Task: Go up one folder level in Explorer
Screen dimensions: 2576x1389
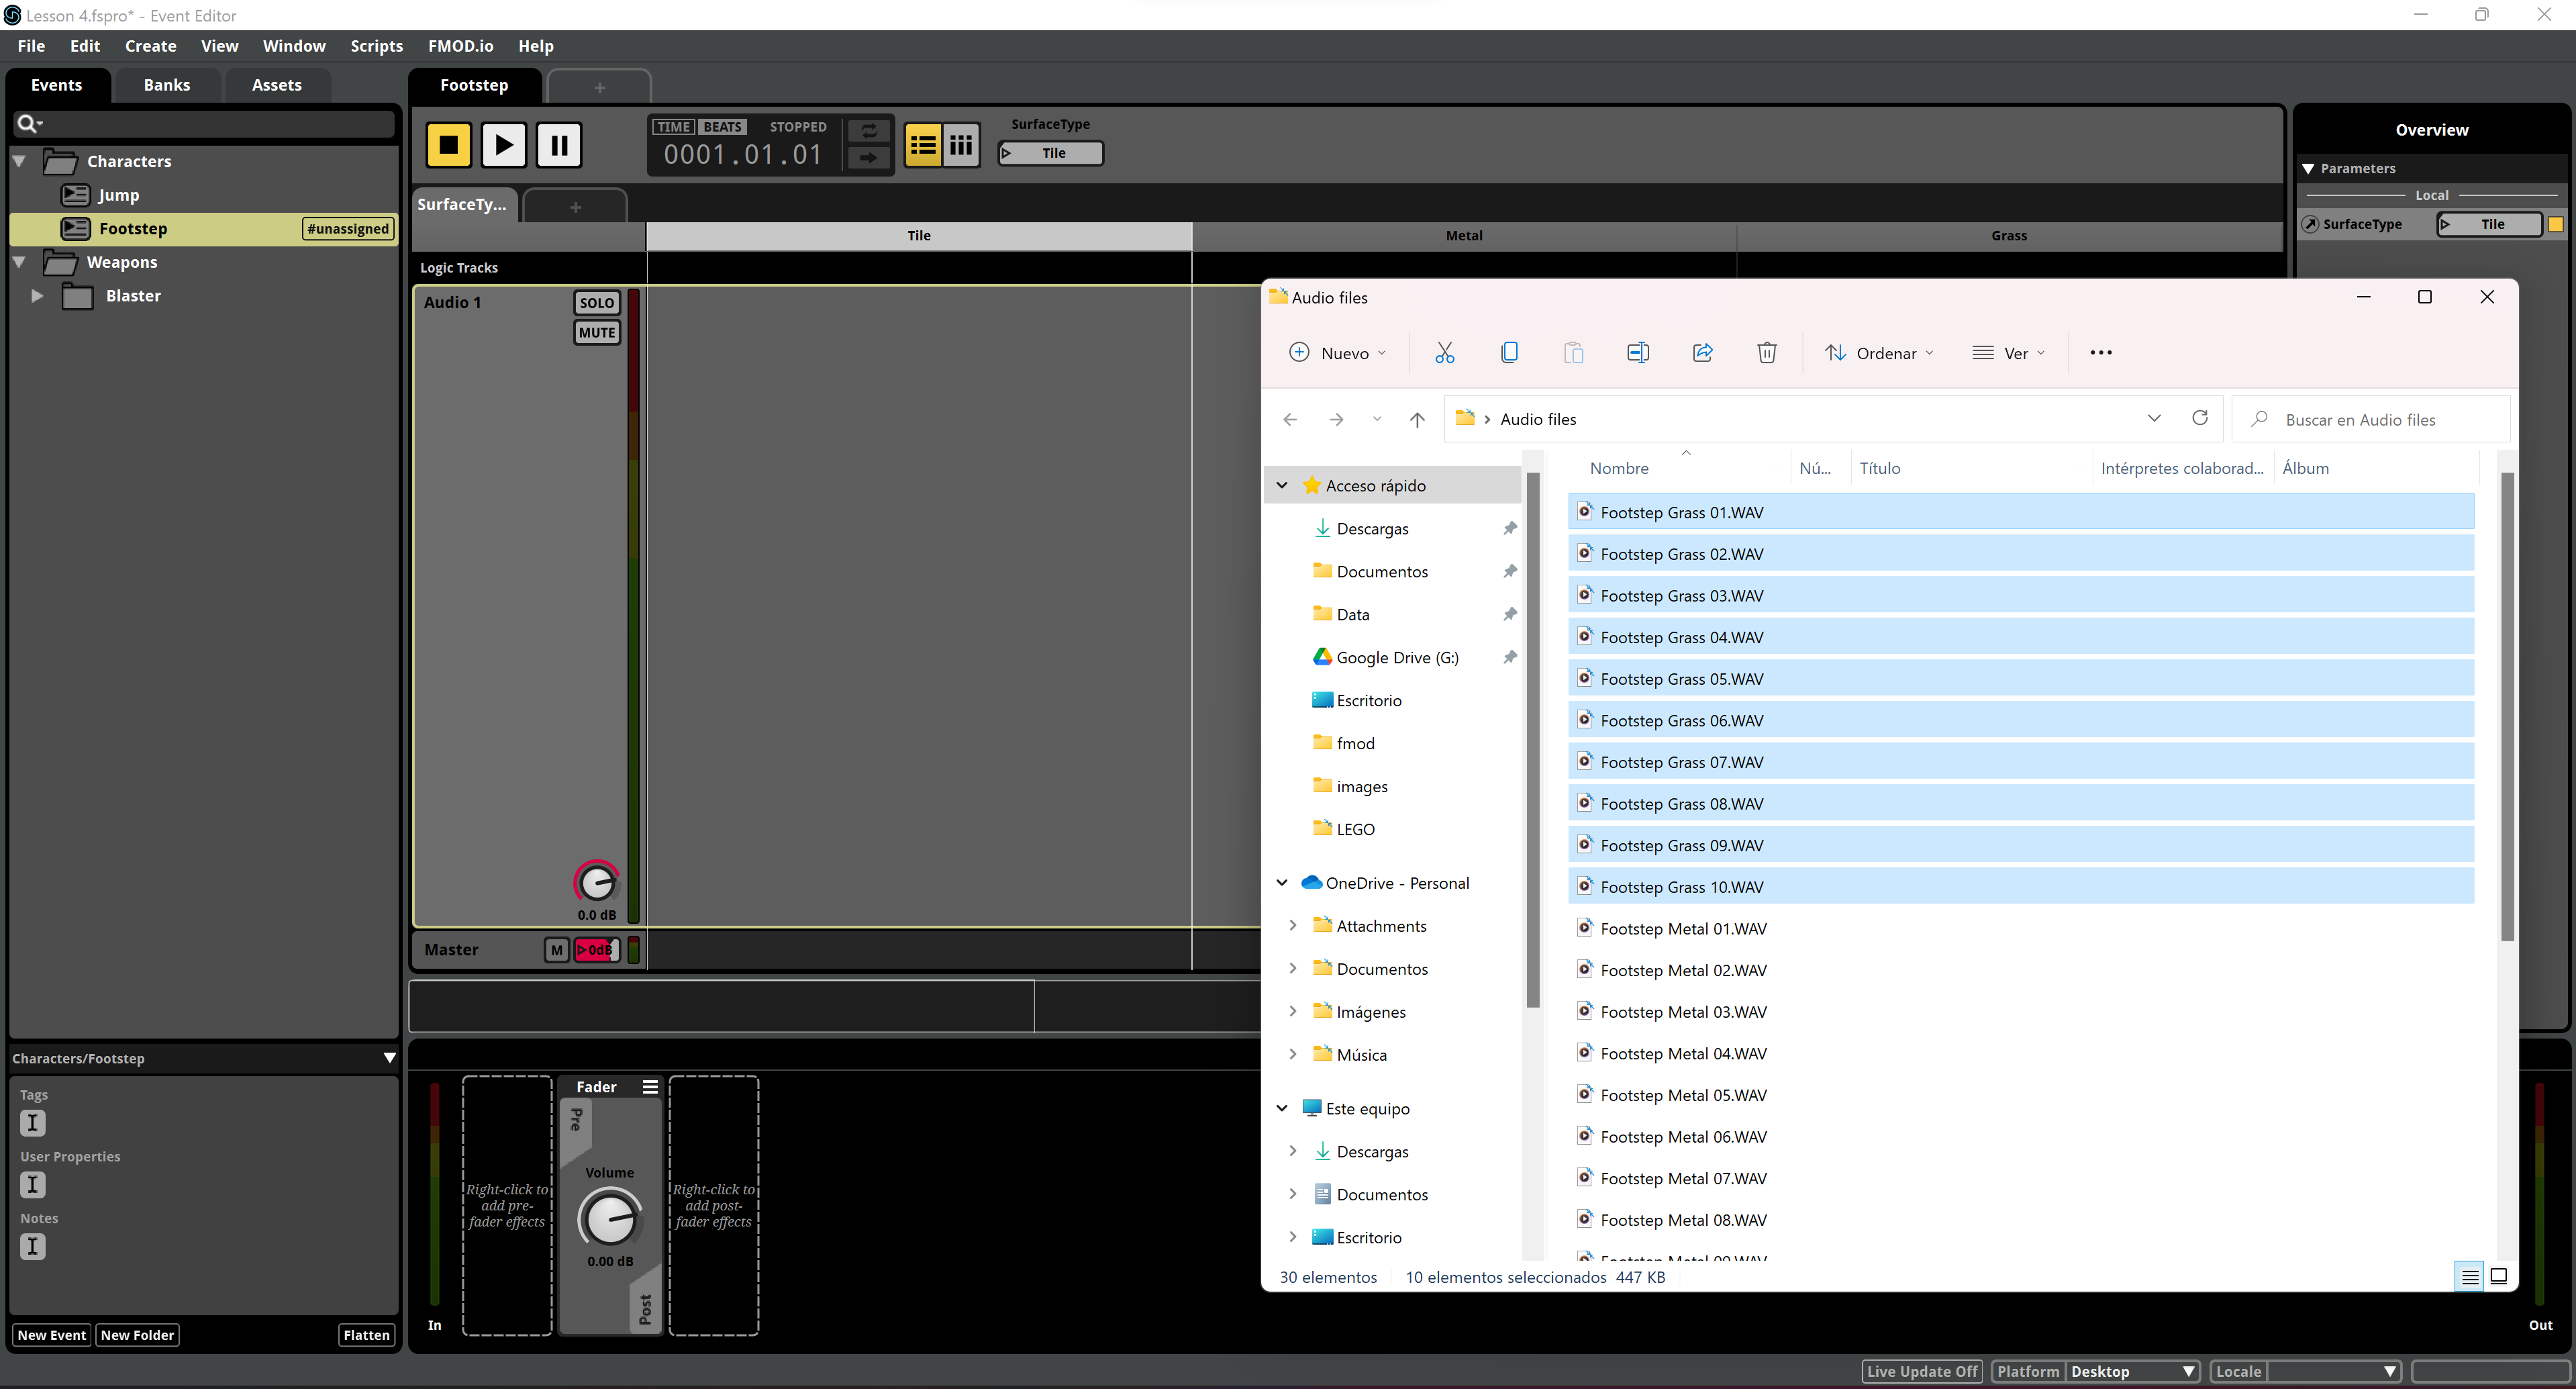Action: tap(1417, 419)
